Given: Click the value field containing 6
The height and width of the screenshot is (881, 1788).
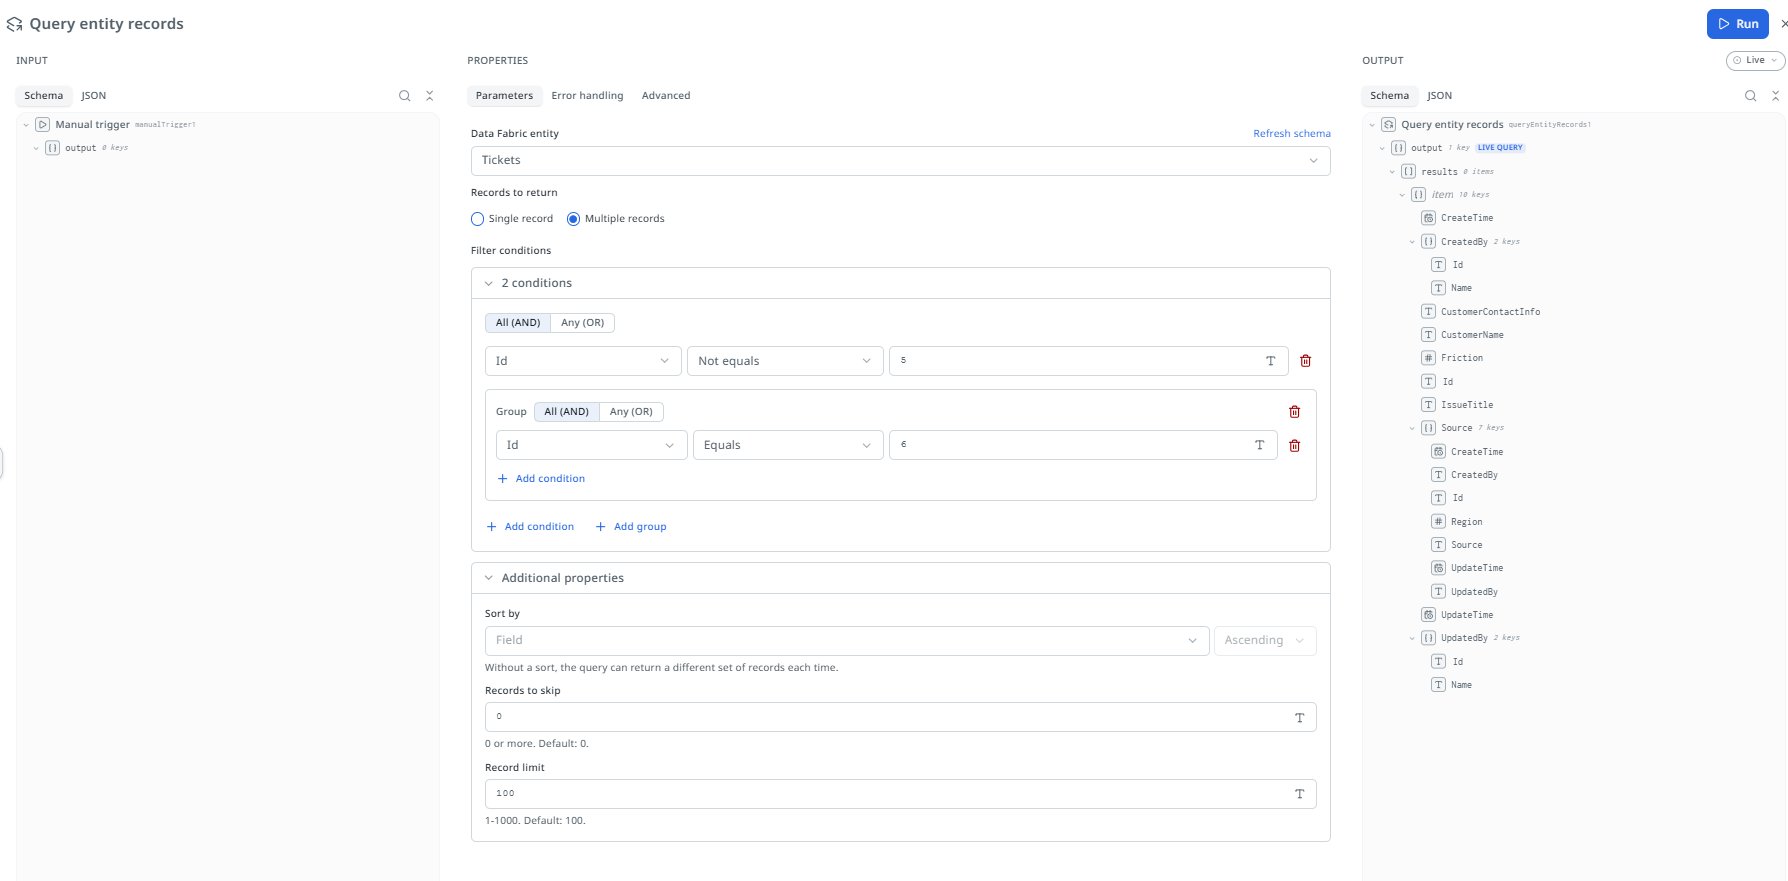Looking at the screenshot, I should (1083, 445).
